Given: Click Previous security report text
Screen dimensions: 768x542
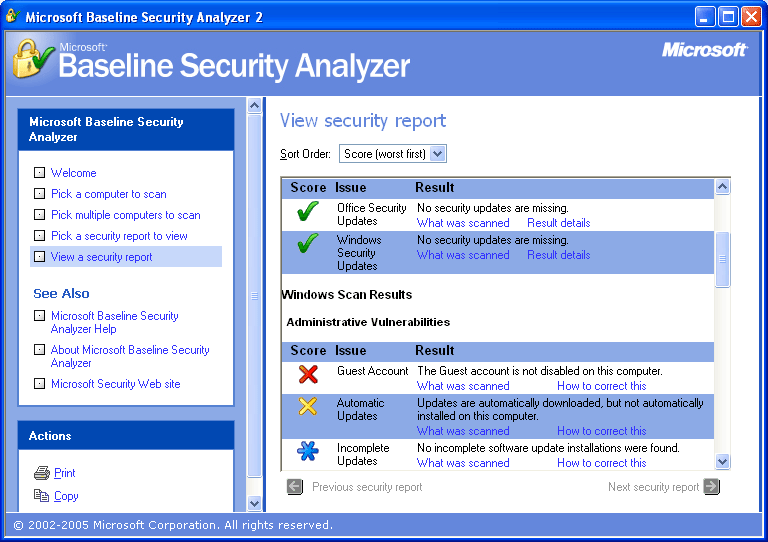Looking at the screenshot, I should [x=367, y=487].
